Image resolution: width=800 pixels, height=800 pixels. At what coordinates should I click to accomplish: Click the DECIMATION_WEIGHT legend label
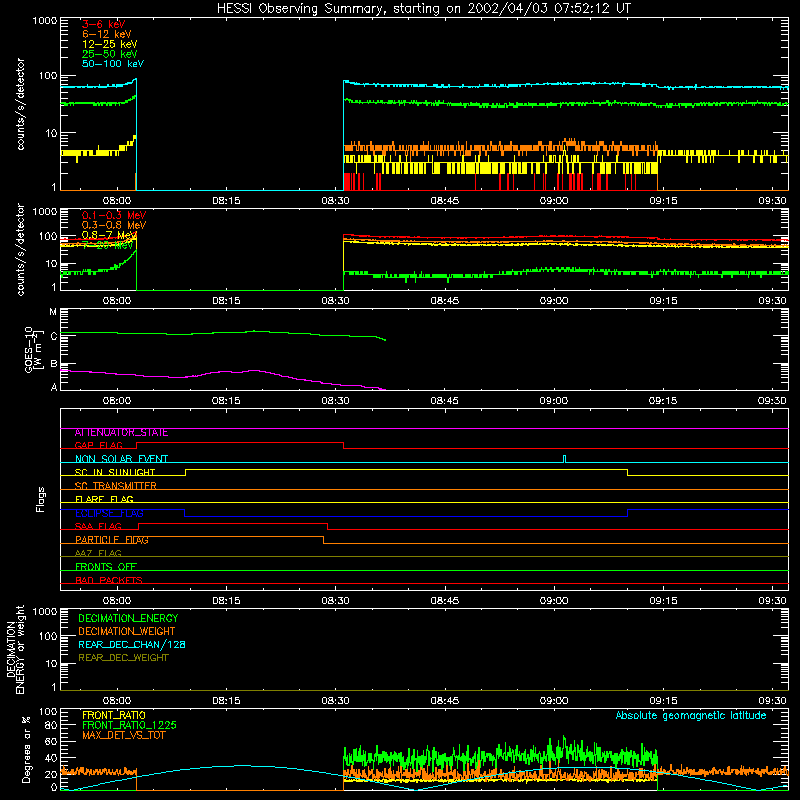click(127, 632)
